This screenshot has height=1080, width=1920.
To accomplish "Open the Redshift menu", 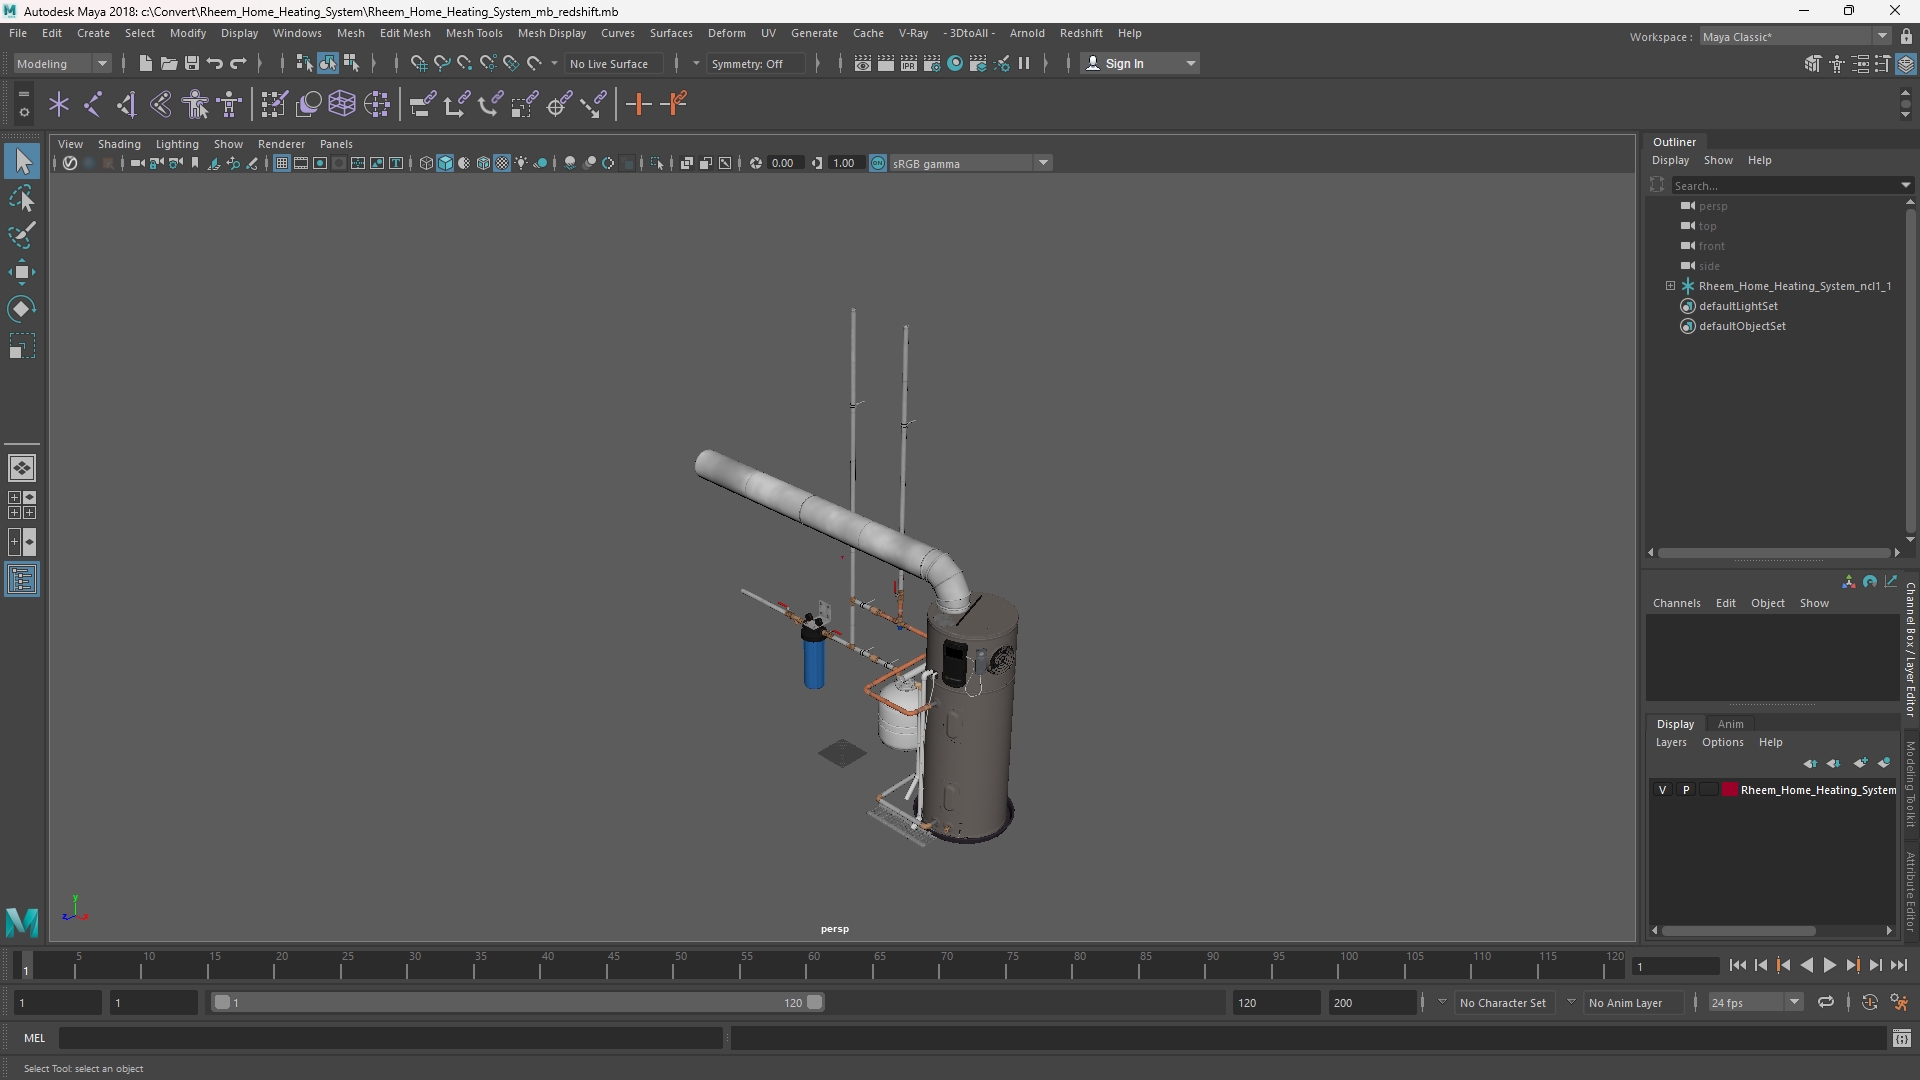I will pyautogui.click(x=1081, y=33).
